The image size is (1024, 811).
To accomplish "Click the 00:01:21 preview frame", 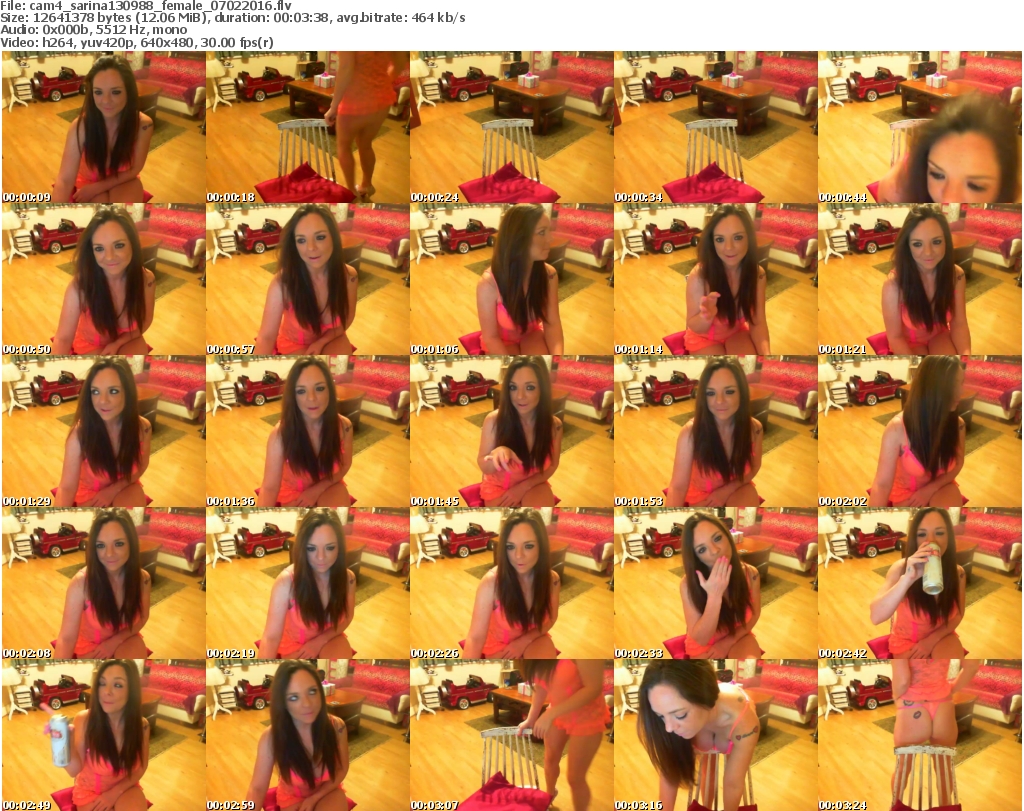I will [x=920, y=279].
